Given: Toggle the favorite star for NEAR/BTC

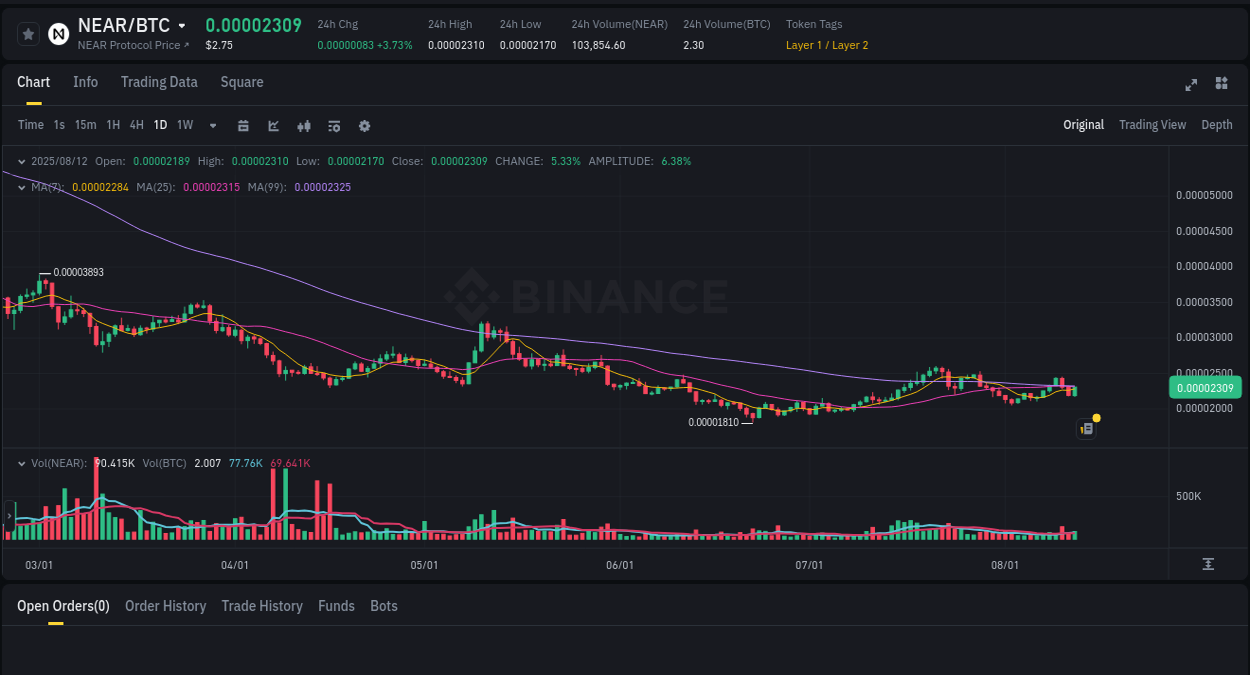Looking at the screenshot, I should point(28,33).
